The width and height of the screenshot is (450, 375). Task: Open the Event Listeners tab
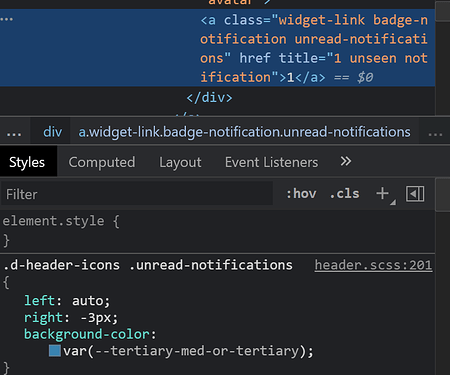click(271, 162)
